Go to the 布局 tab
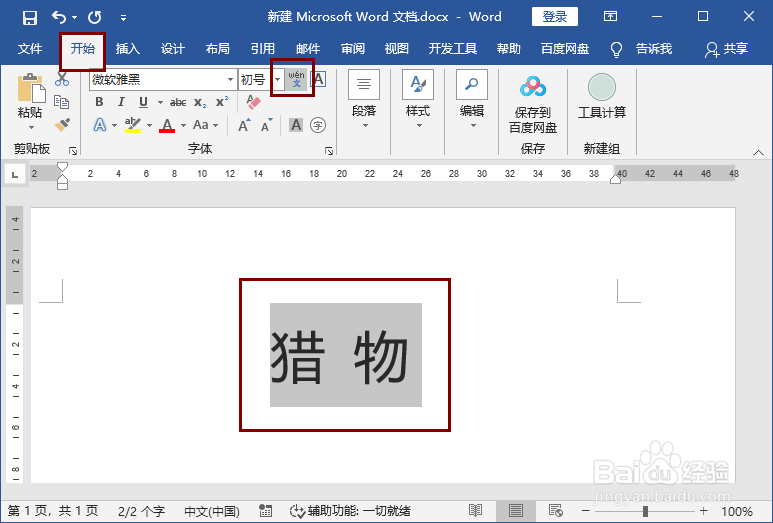This screenshot has height=523, width=773. point(217,49)
